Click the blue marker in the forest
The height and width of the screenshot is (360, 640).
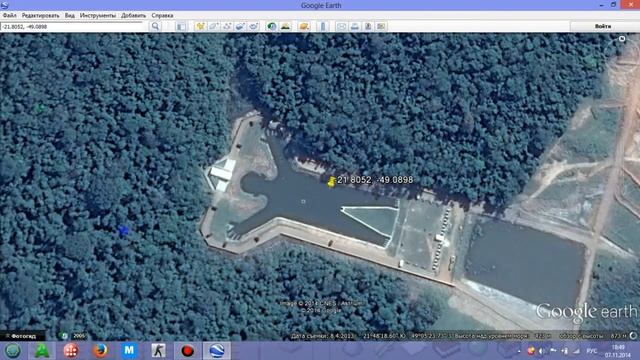click(x=123, y=231)
